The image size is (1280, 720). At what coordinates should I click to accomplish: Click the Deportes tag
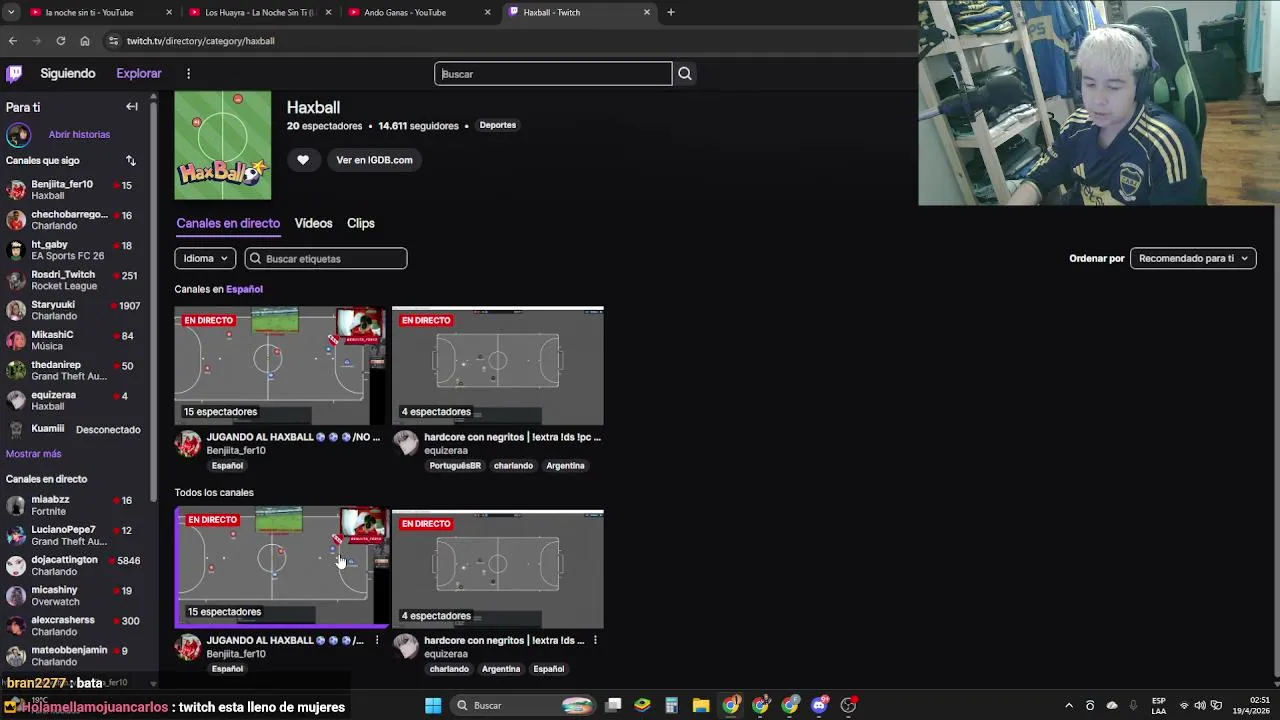(x=498, y=125)
